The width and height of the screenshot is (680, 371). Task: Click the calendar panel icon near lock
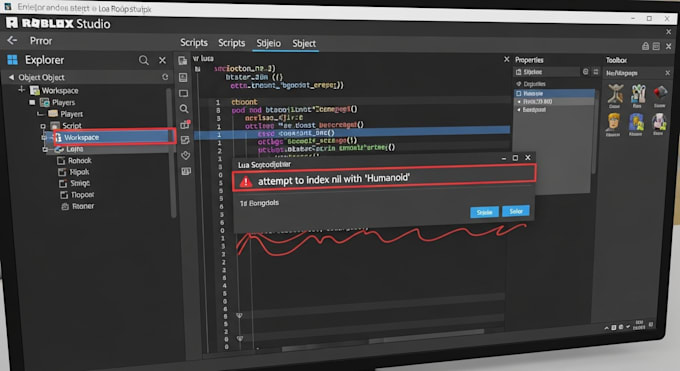[656, 46]
